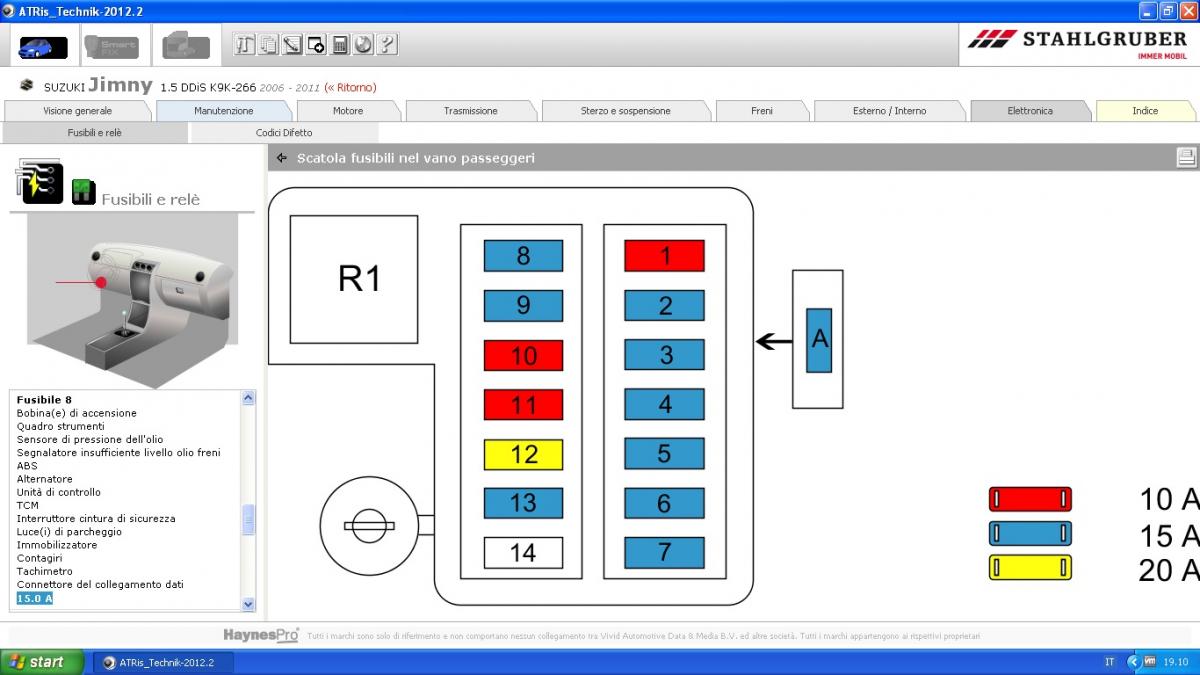Click the fuse list scrollbar thumb
This screenshot has width=1200, height=675.
tap(249, 520)
